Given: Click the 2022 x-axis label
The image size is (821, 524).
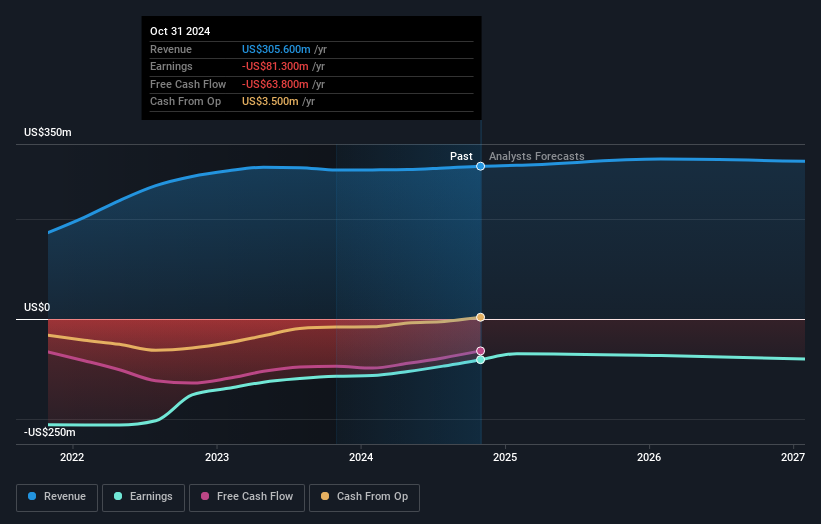Looking at the screenshot, I should (x=72, y=457).
